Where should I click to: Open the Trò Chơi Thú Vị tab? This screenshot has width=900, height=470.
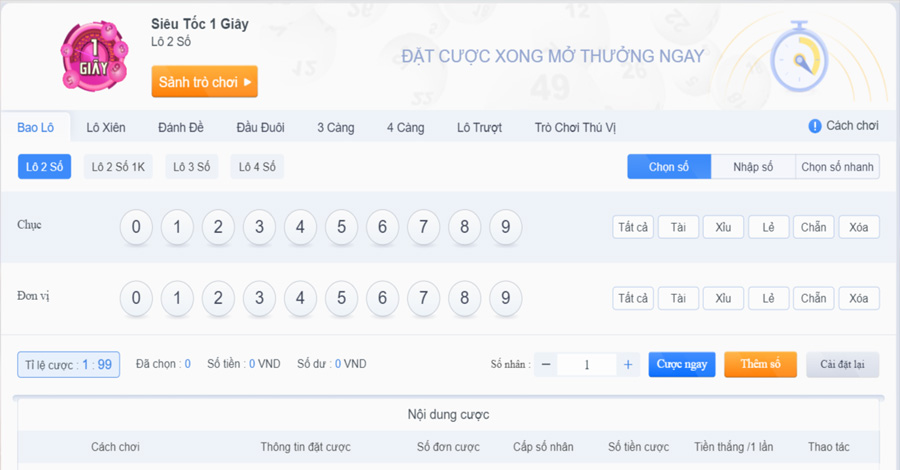(575, 127)
